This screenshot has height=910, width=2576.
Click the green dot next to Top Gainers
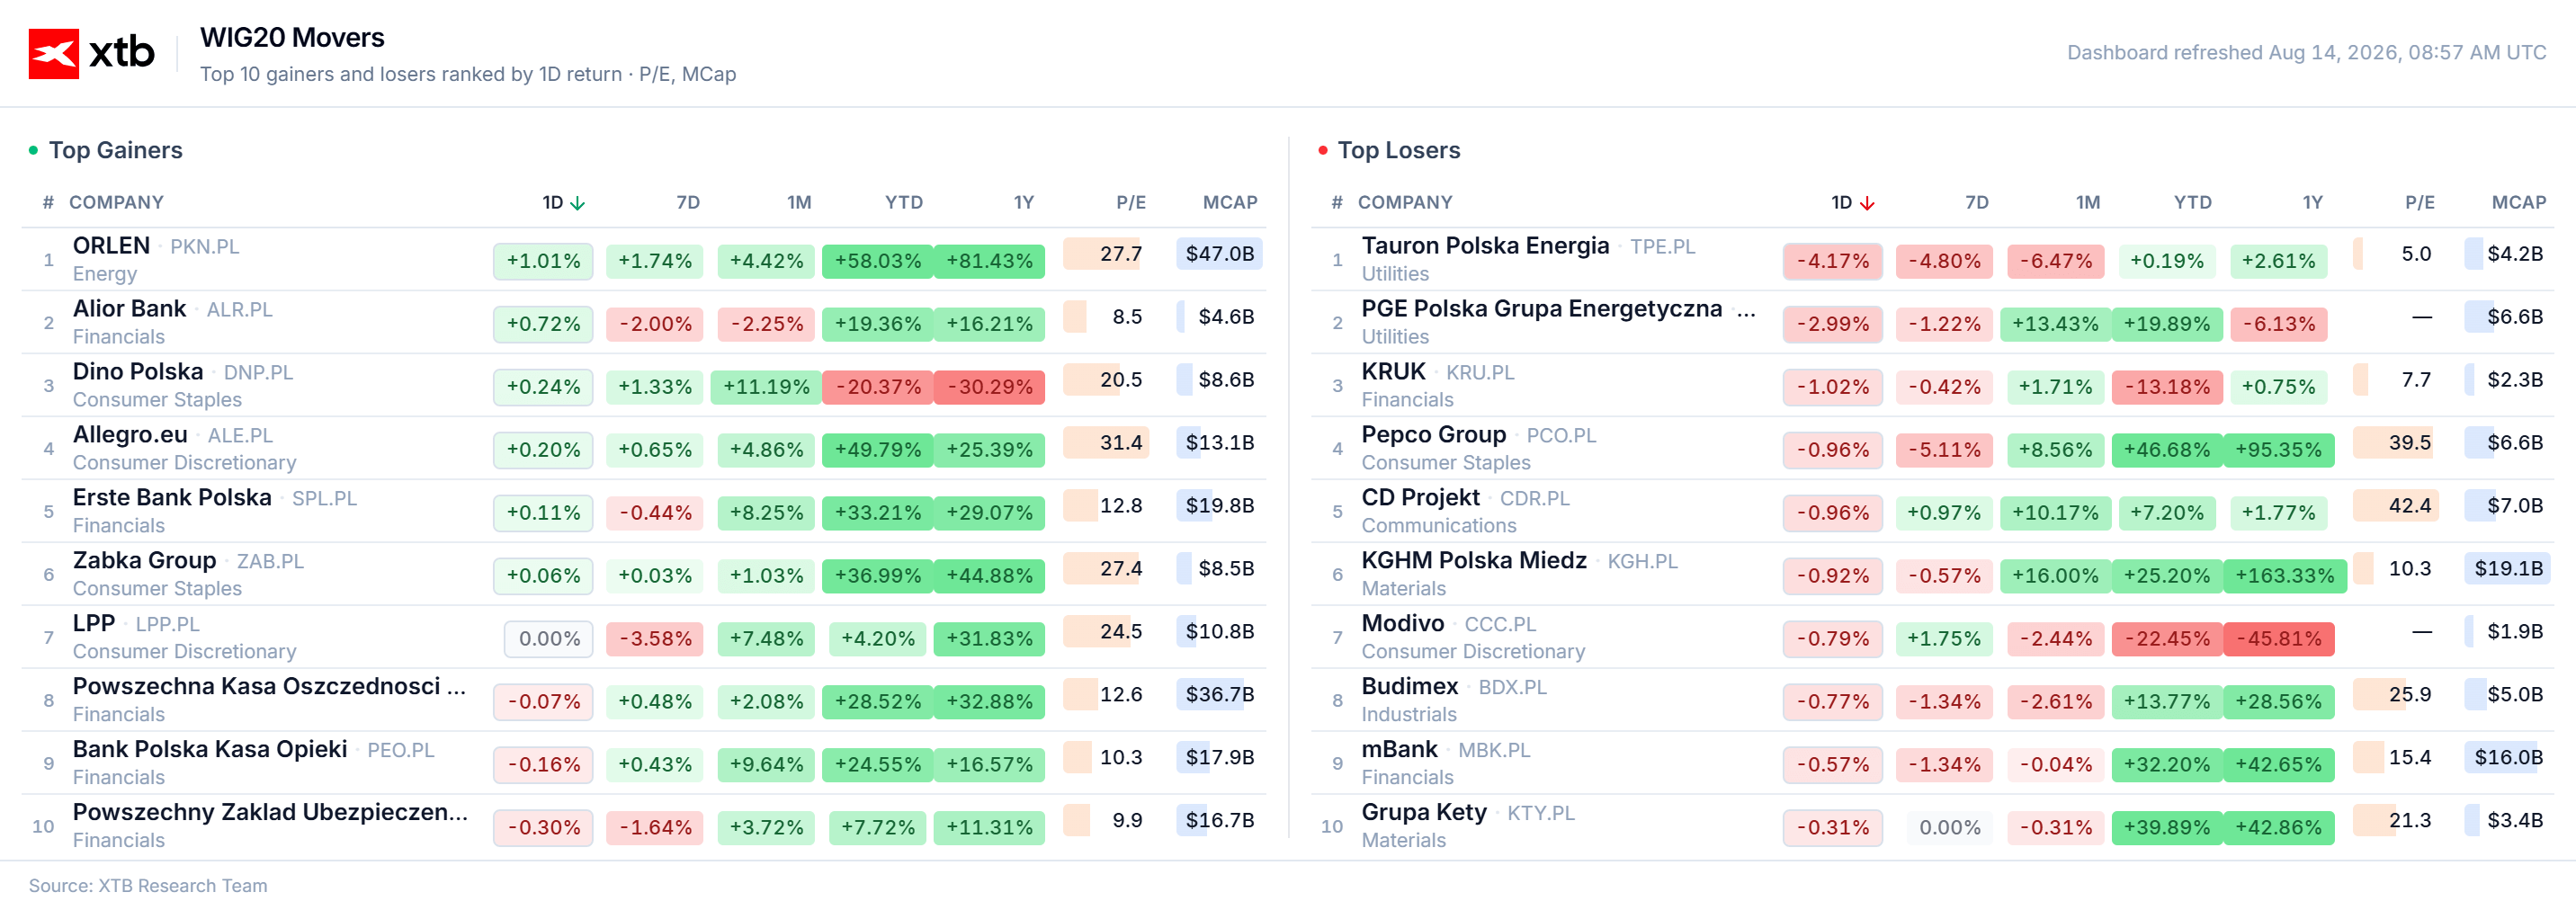coord(34,150)
